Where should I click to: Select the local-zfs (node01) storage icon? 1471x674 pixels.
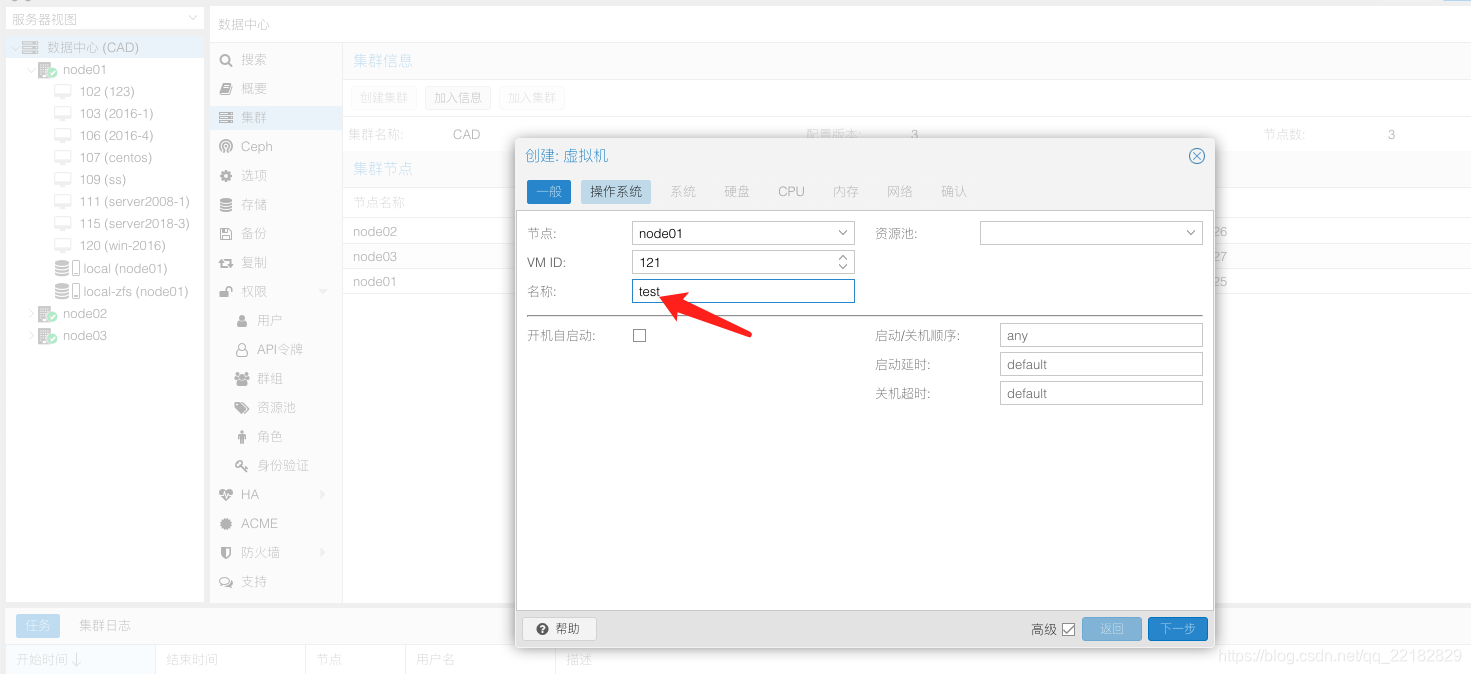click(x=67, y=292)
